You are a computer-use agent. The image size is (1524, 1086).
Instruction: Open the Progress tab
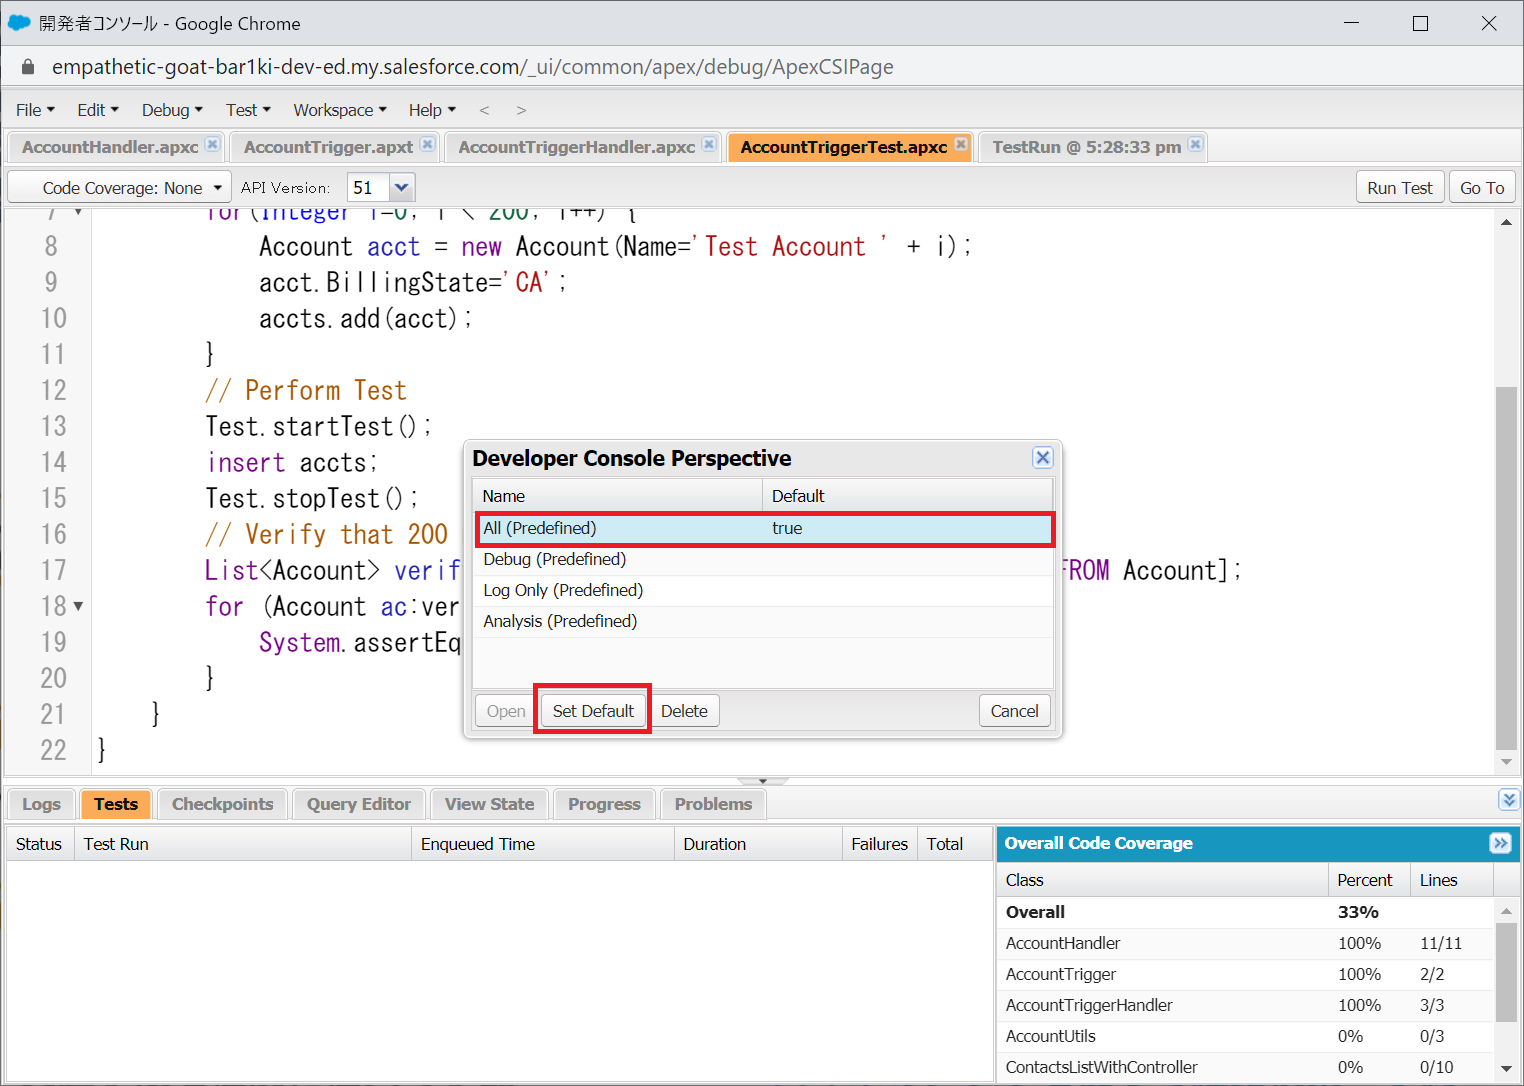coord(604,804)
